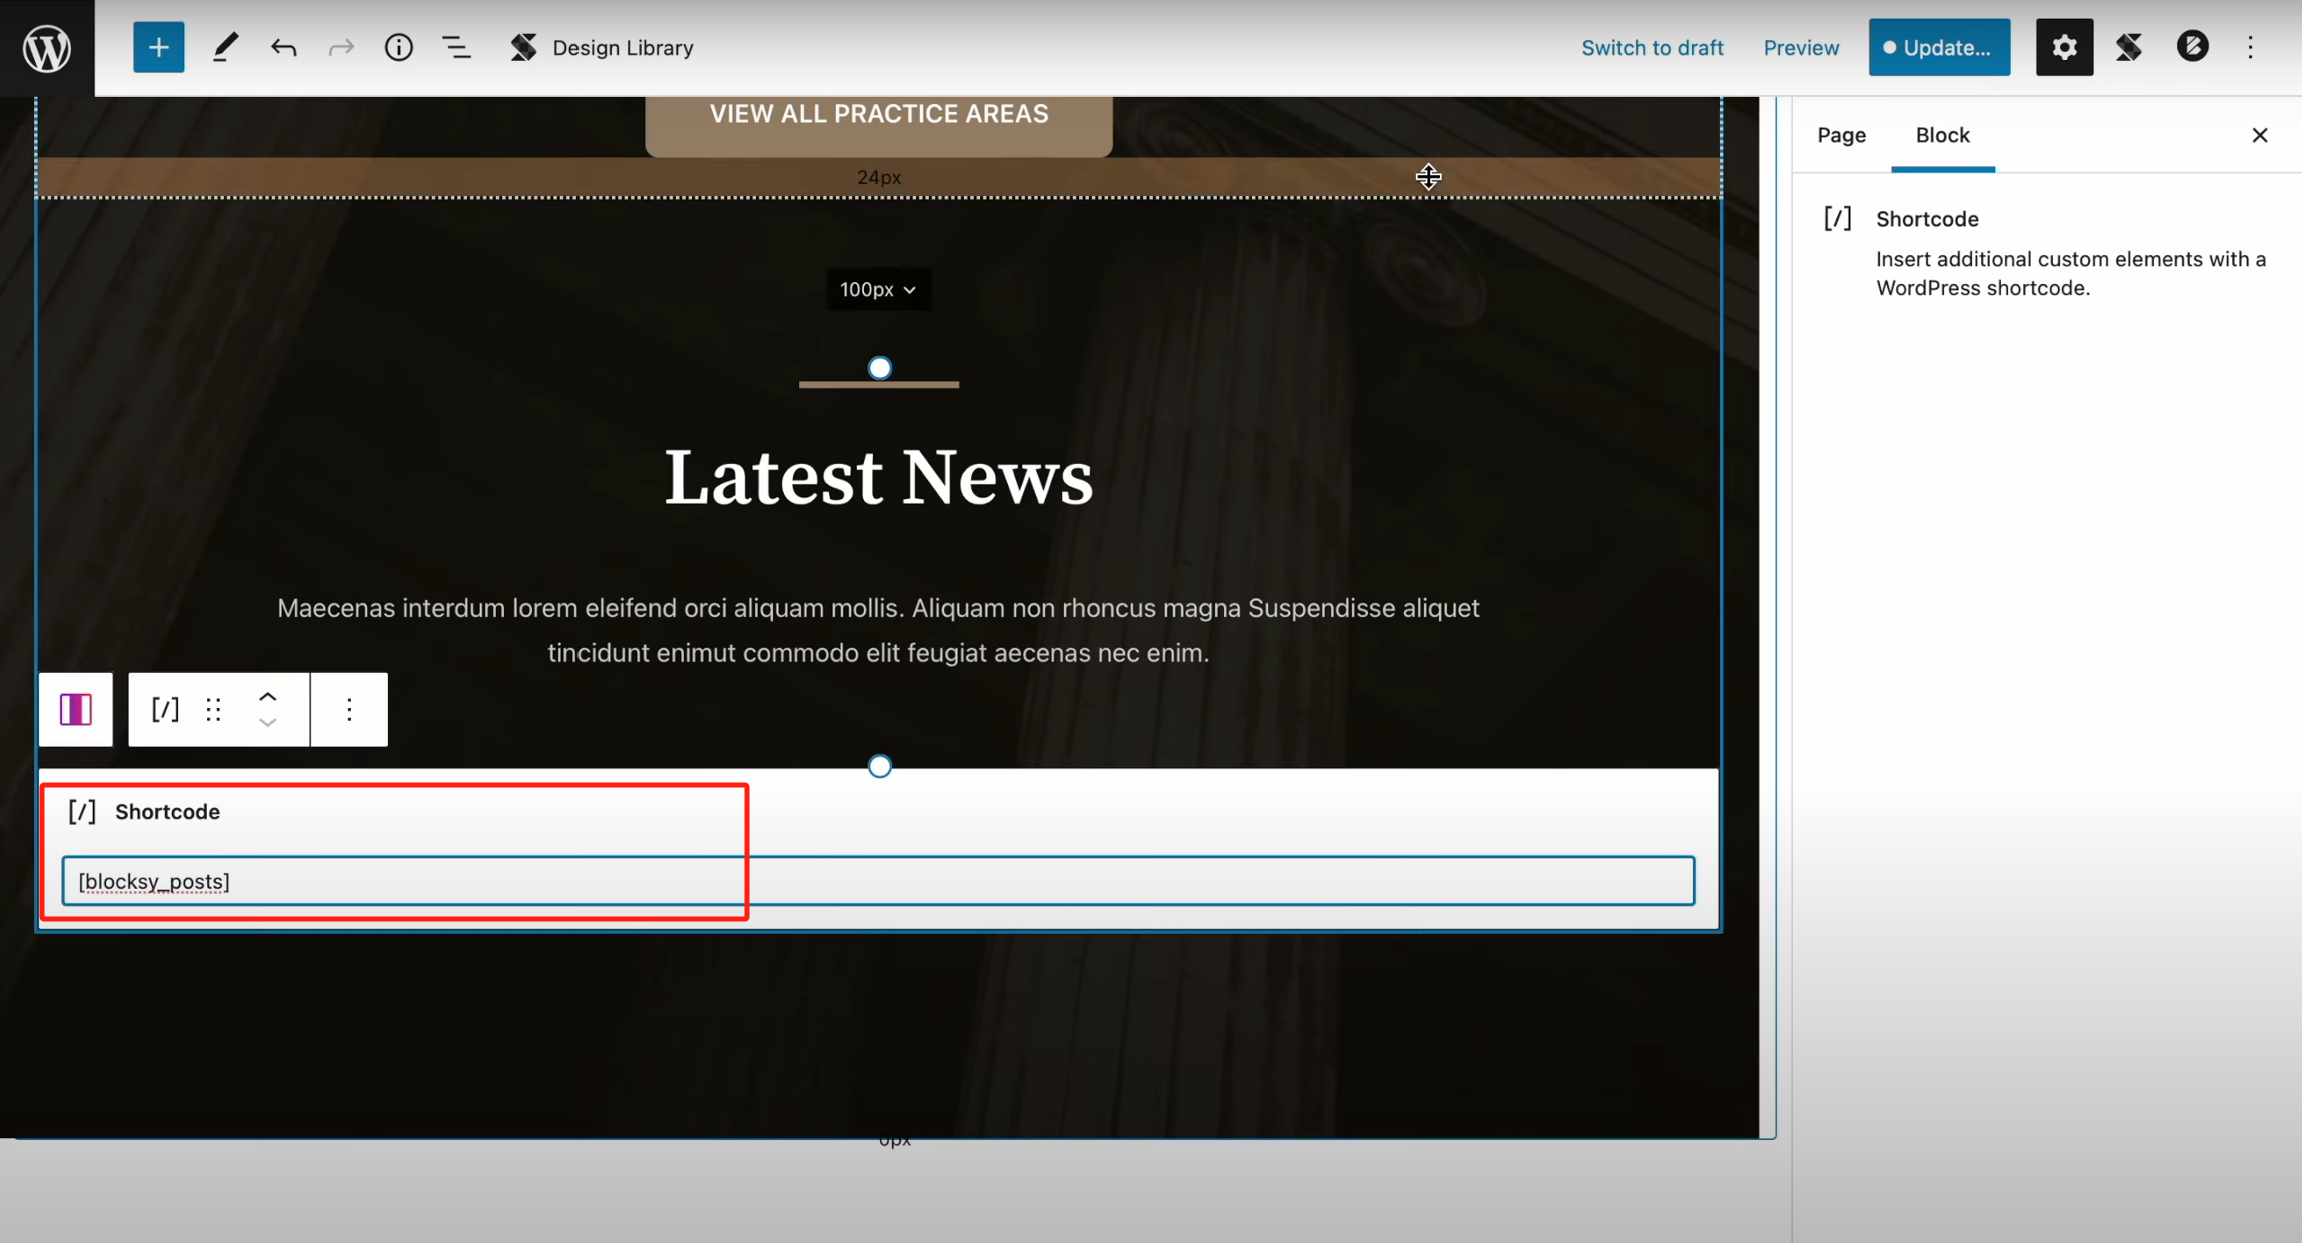Open the Stackable settings icon in top bar
The width and height of the screenshot is (2302, 1243).
pyautogui.click(x=2129, y=48)
